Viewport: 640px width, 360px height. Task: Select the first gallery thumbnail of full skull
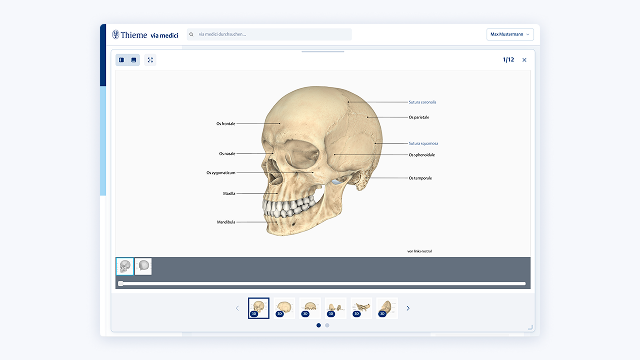[x=258, y=308]
